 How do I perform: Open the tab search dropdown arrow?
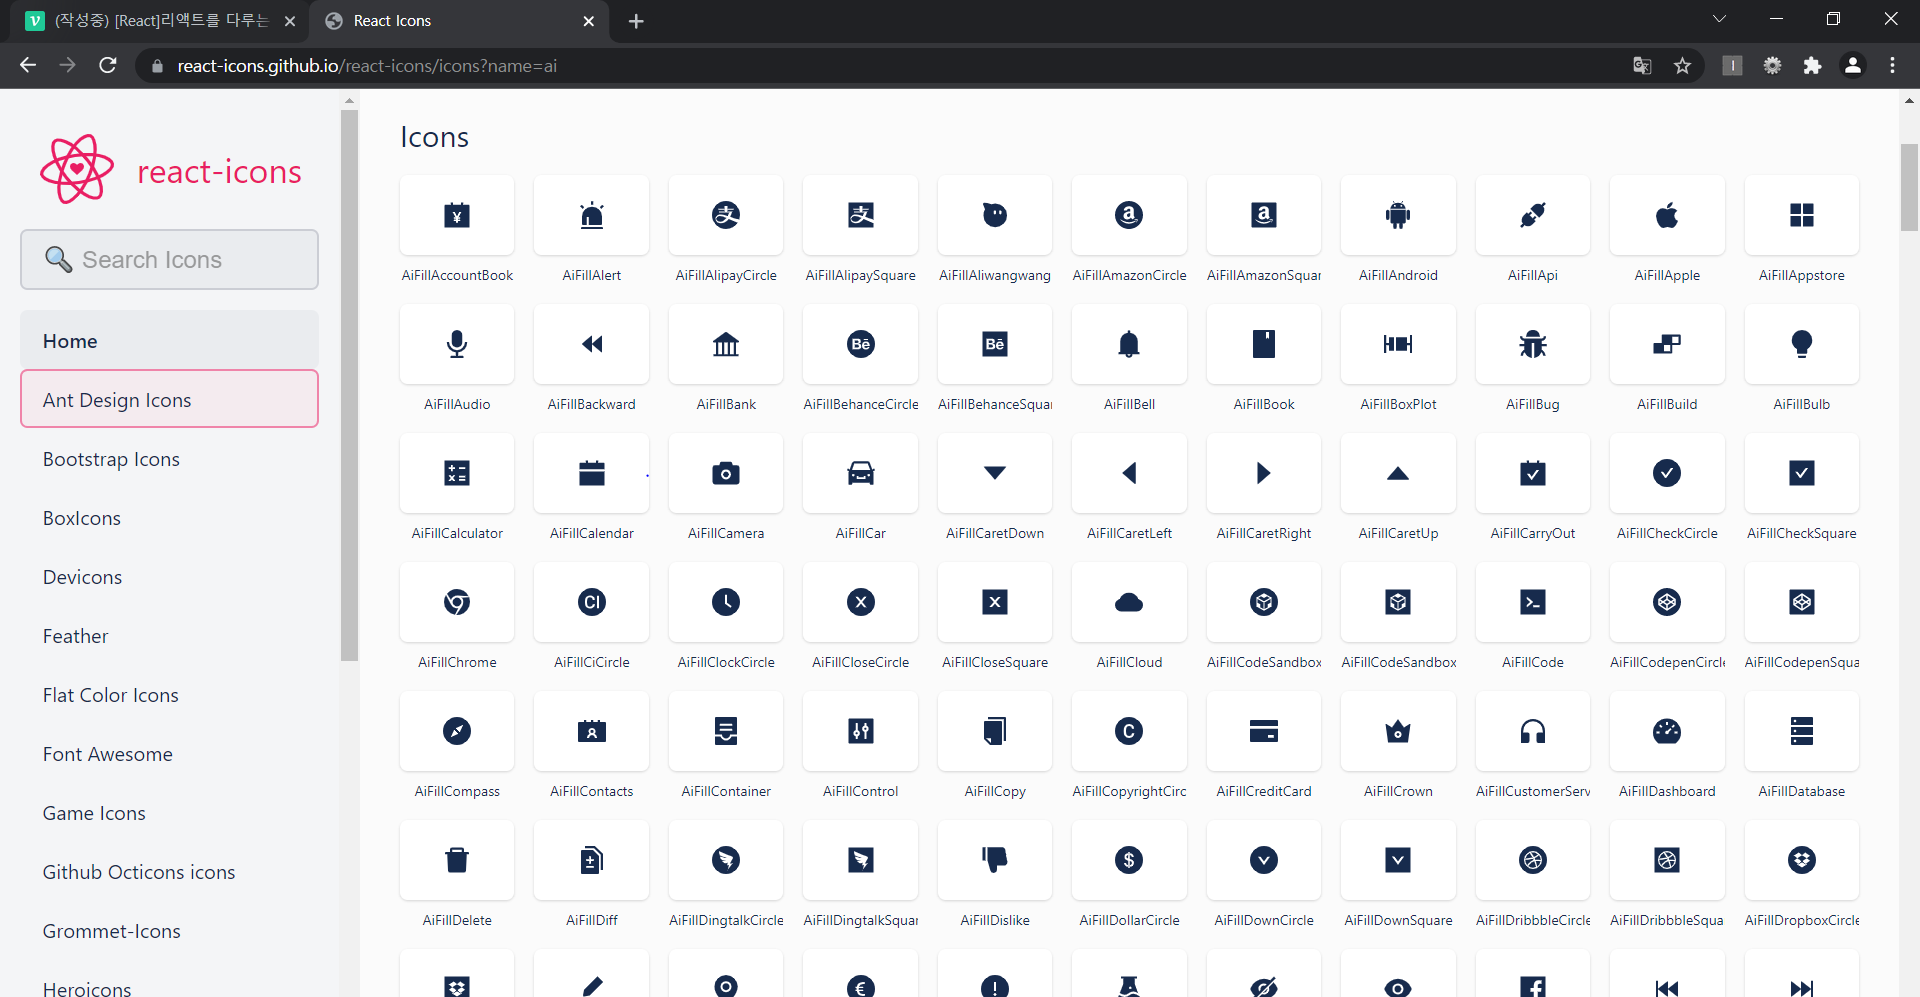coord(1719,19)
